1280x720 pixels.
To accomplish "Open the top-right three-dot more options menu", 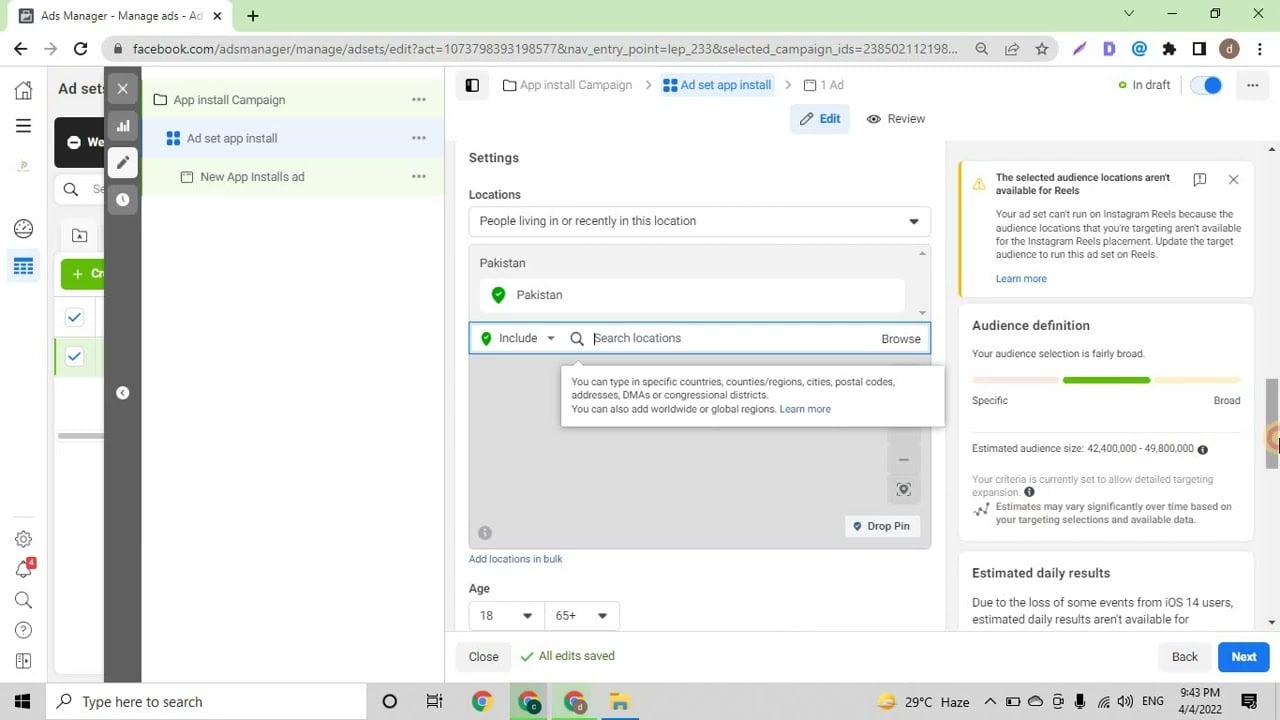I will click(x=1252, y=85).
